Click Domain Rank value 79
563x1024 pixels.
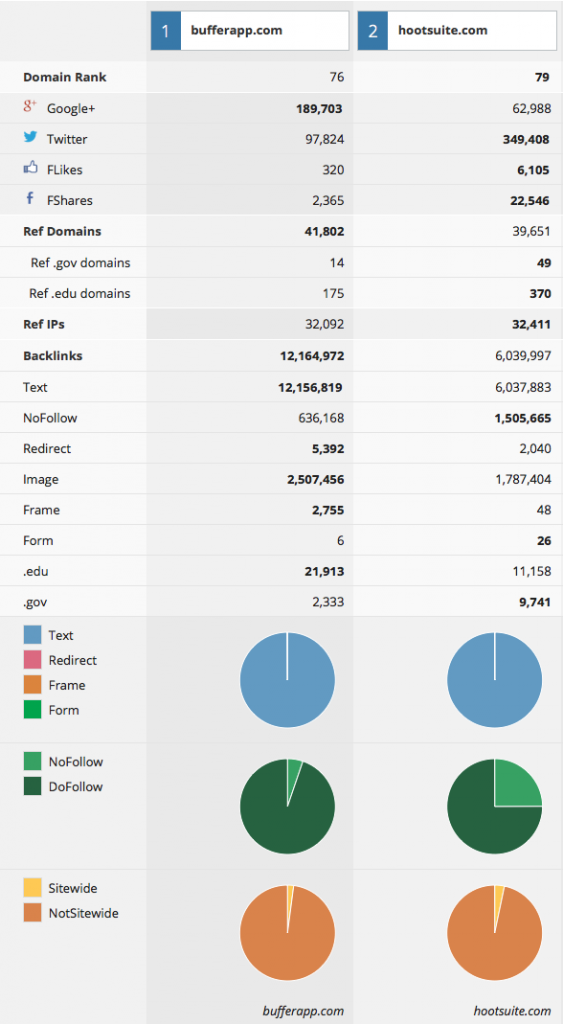pos(543,78)
